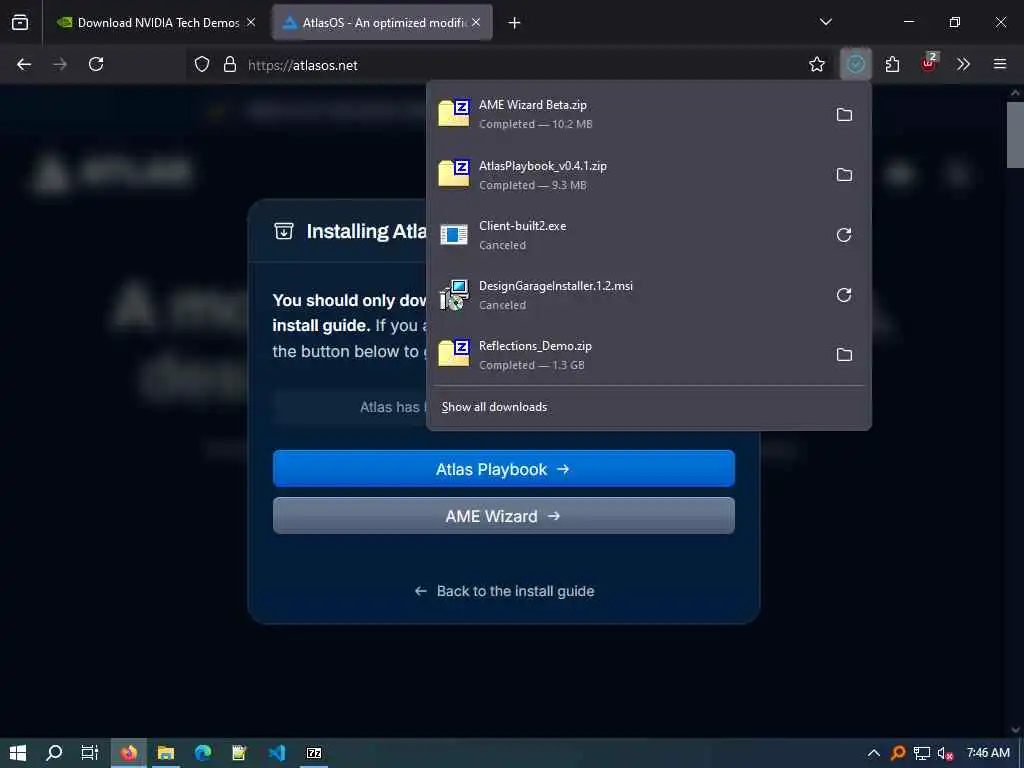Open Windows taskbar search

54,753
